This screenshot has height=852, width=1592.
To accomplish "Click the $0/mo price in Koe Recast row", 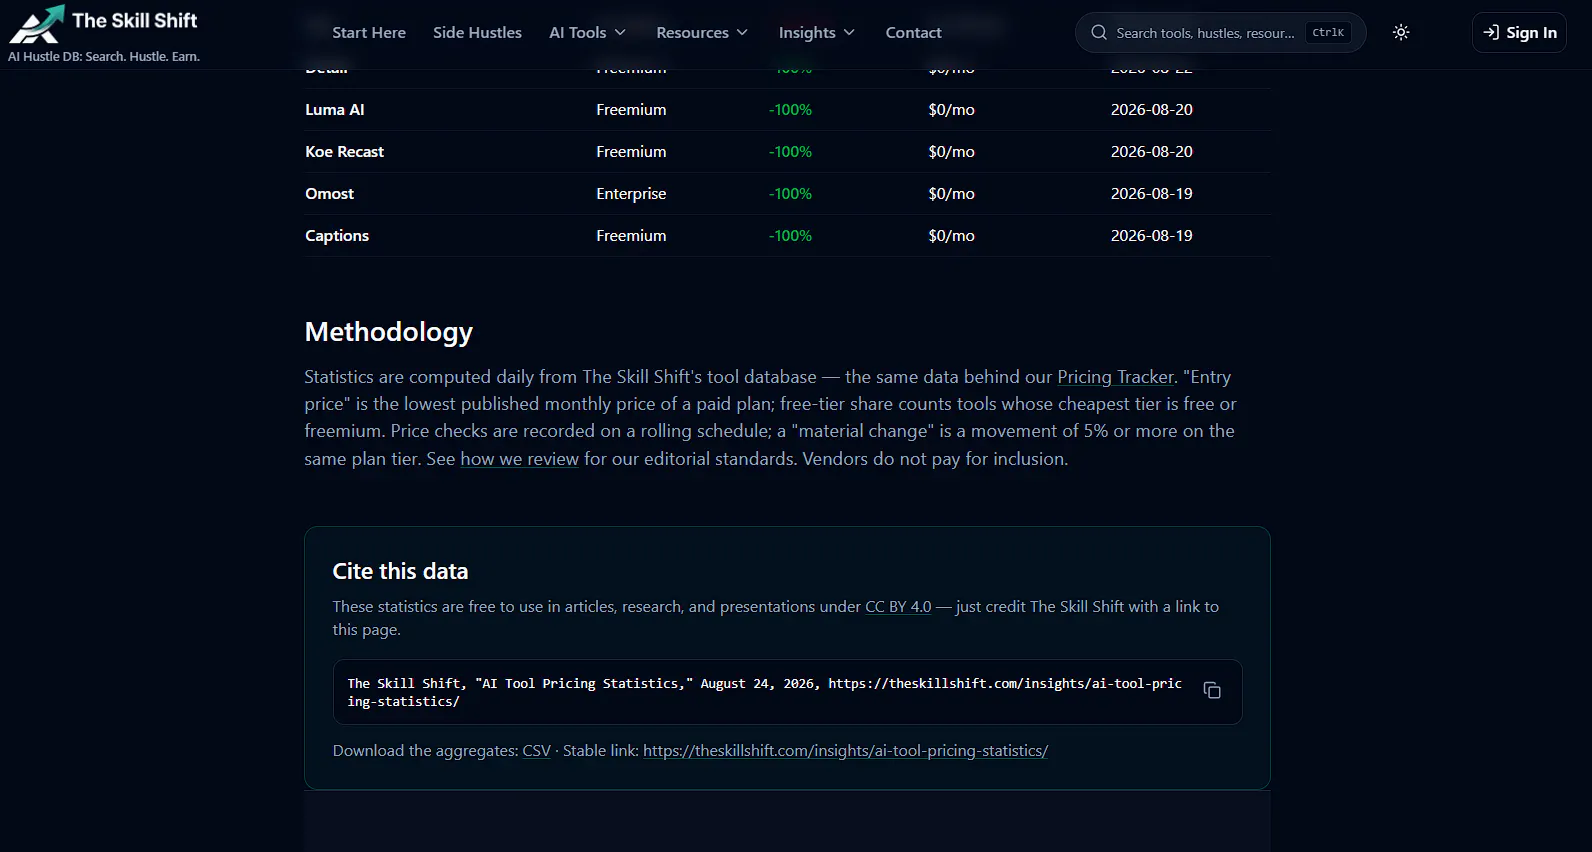I will point(951,152).
